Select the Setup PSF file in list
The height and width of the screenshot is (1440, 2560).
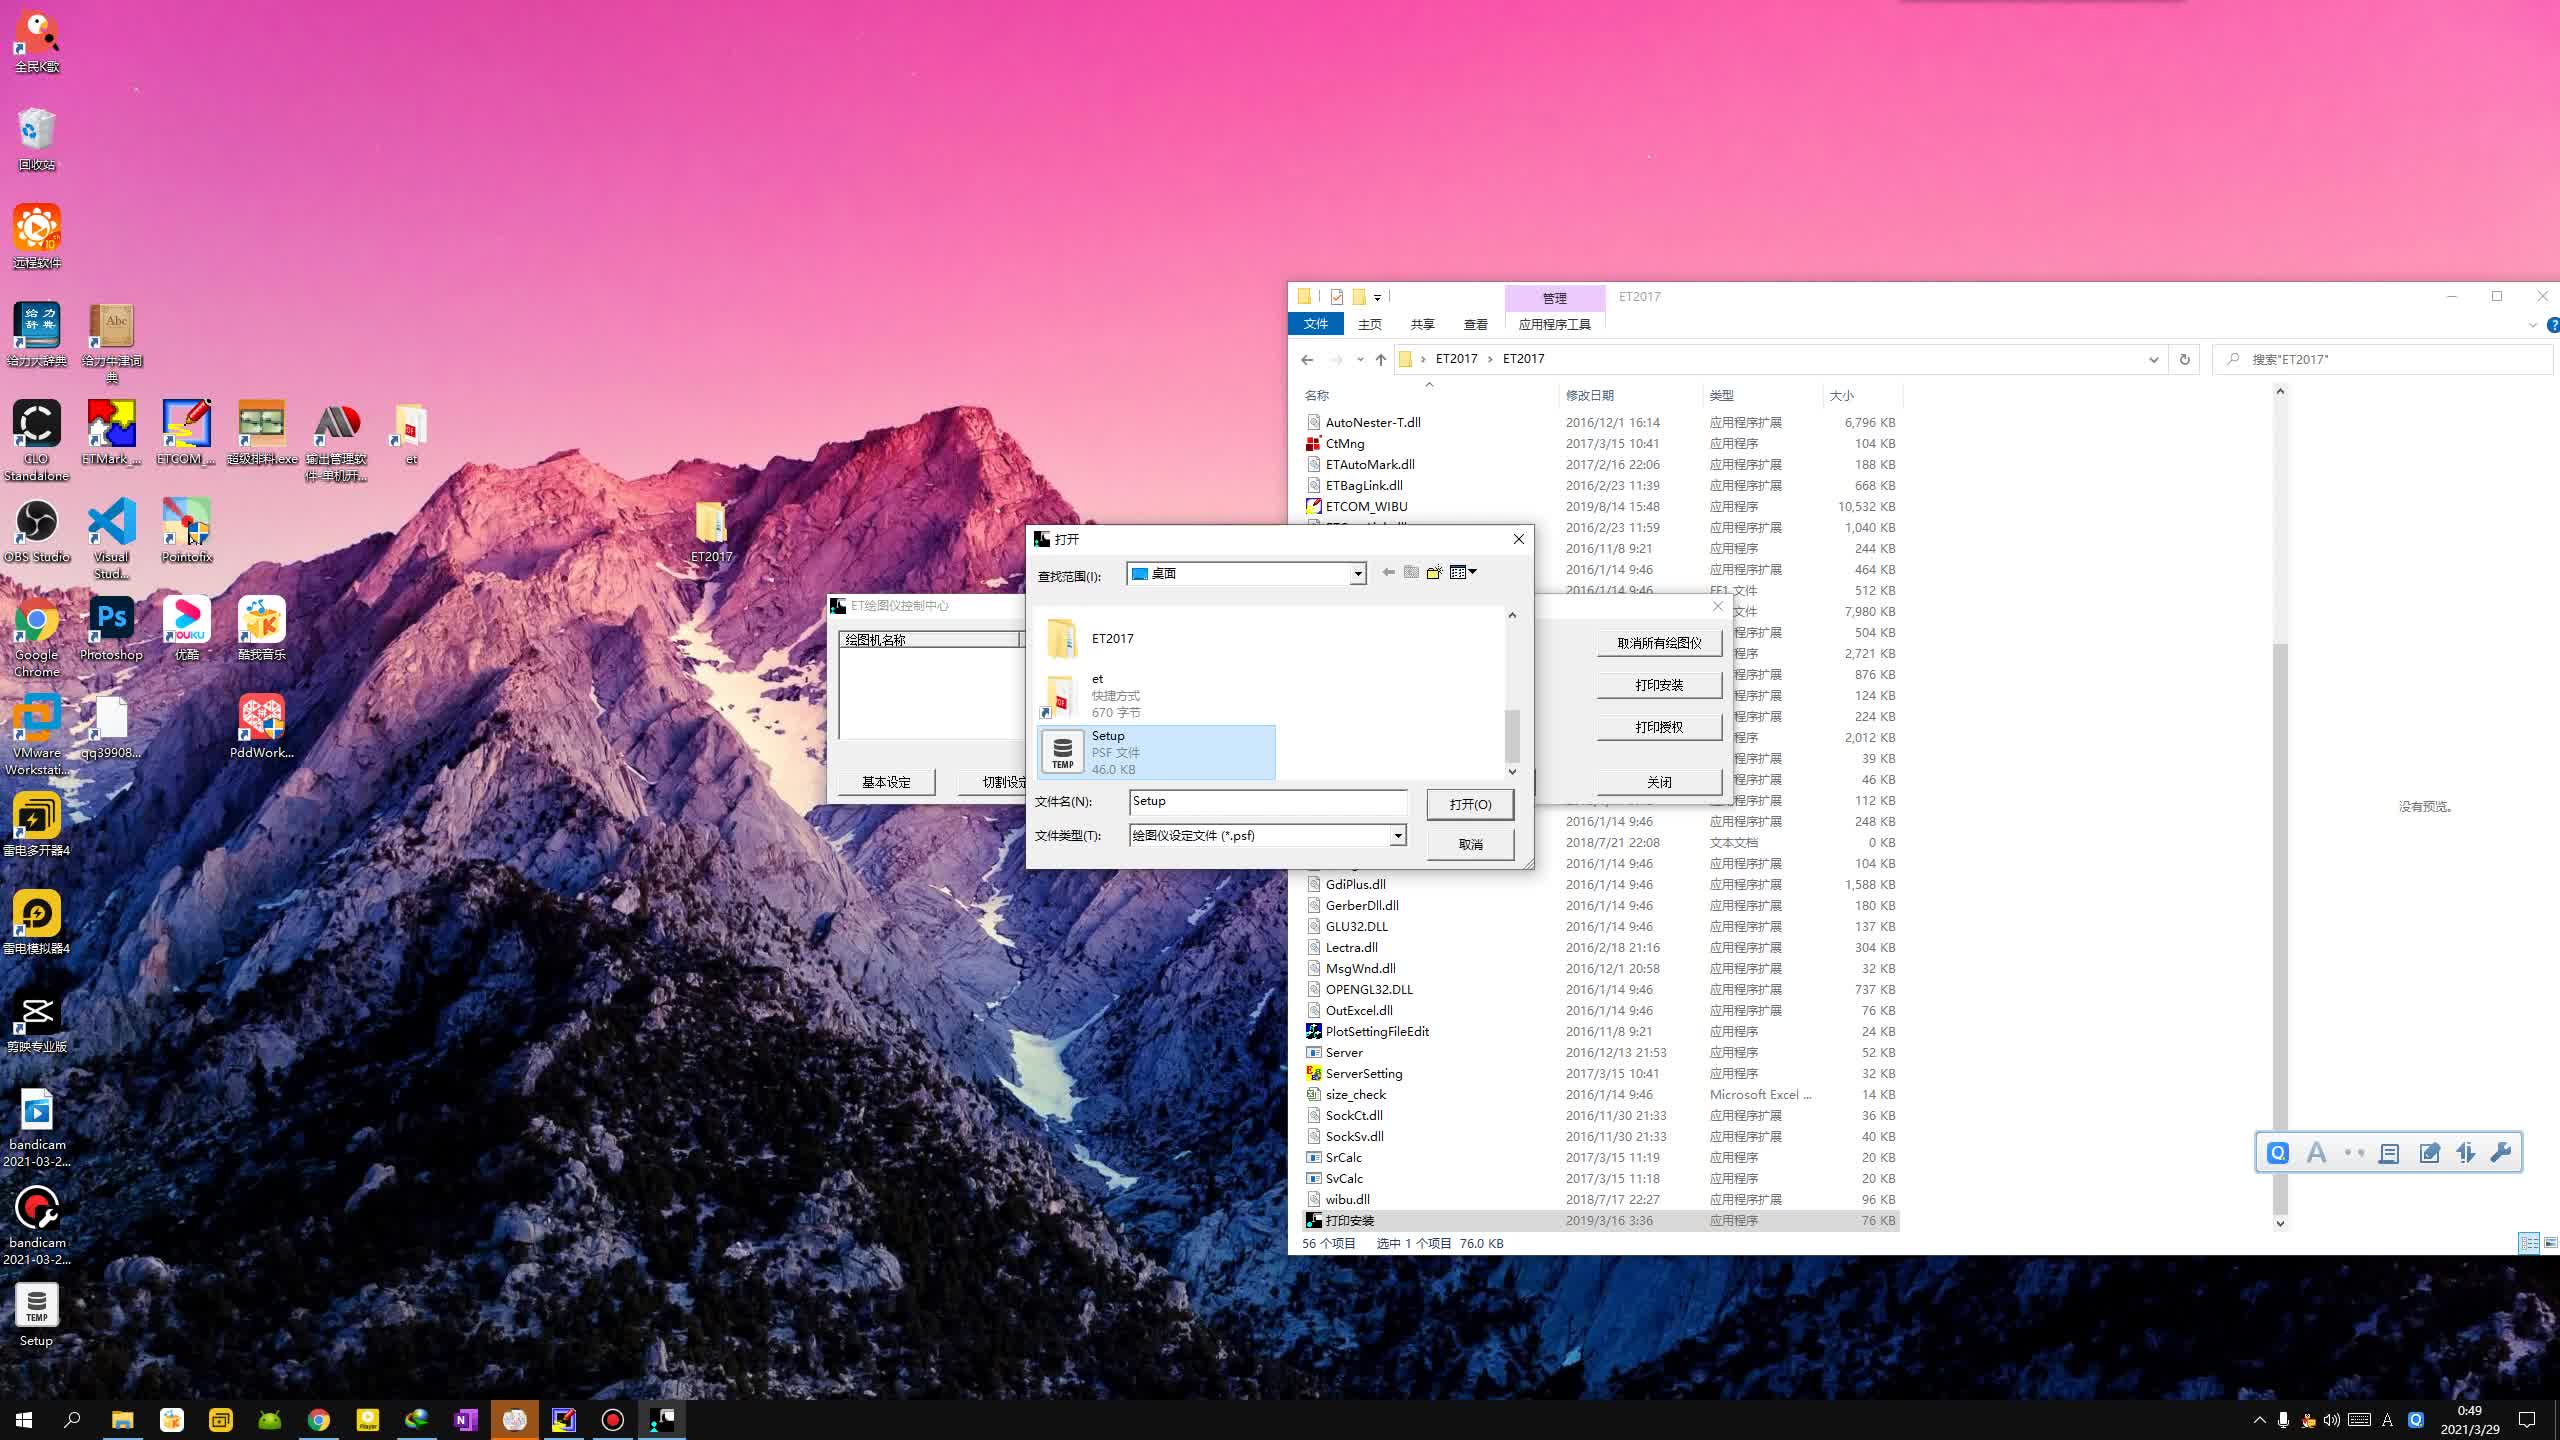[x=1156, y=752]
